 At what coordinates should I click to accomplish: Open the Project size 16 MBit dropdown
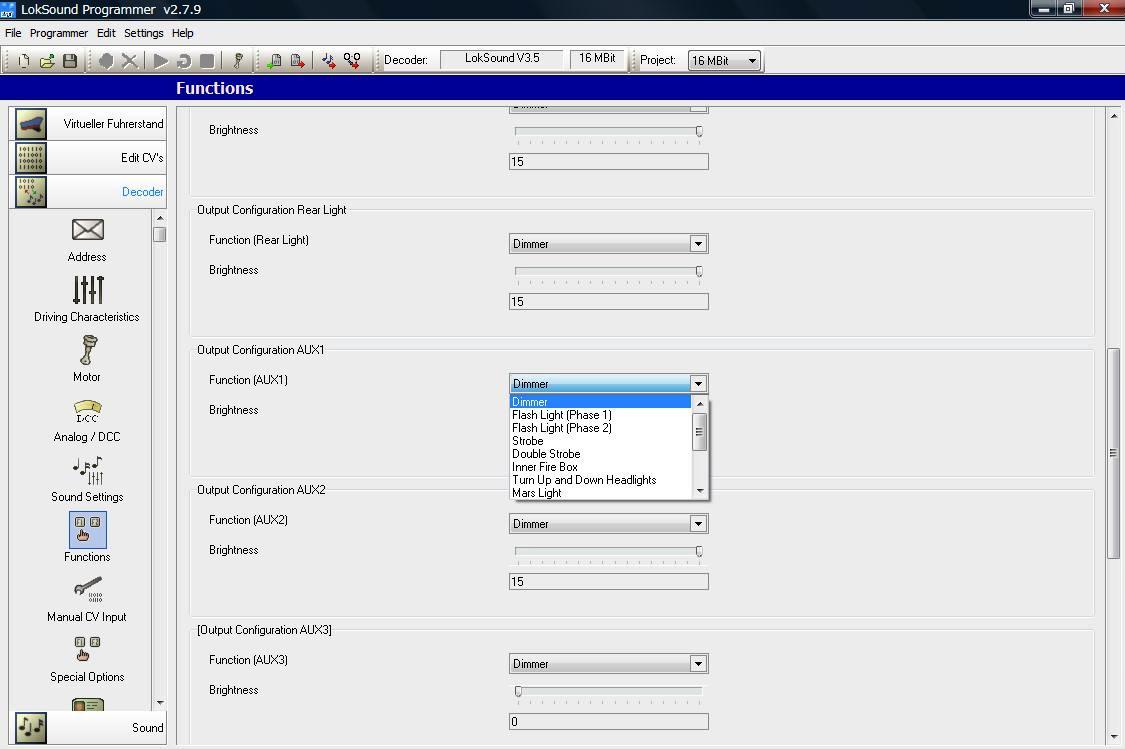pos(724,61)
